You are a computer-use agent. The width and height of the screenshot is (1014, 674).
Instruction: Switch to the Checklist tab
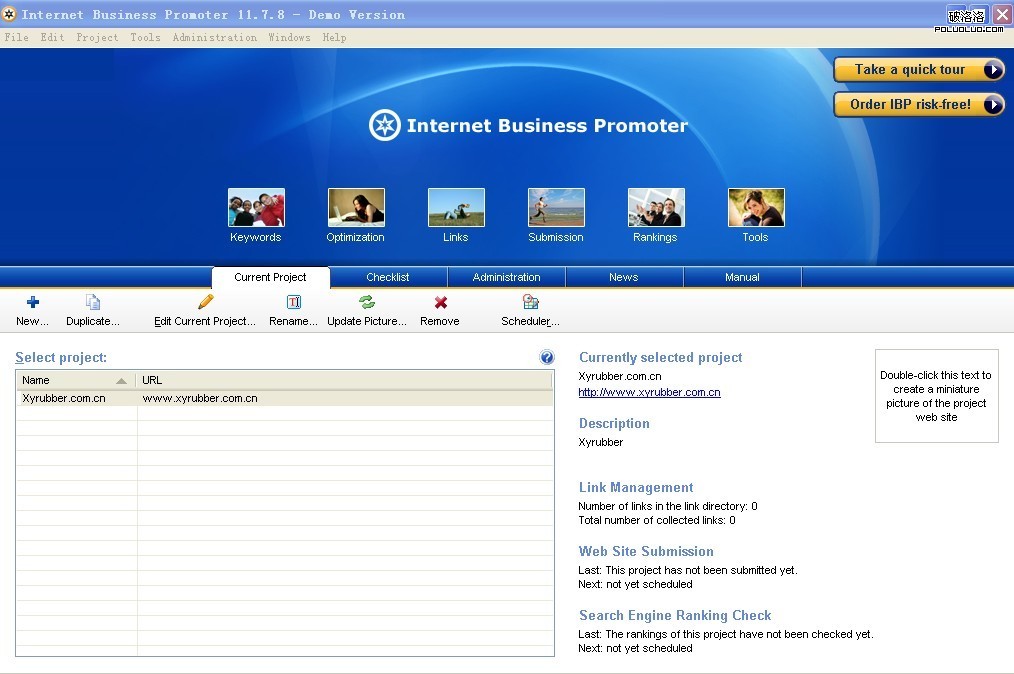click(x=388, y=277)
